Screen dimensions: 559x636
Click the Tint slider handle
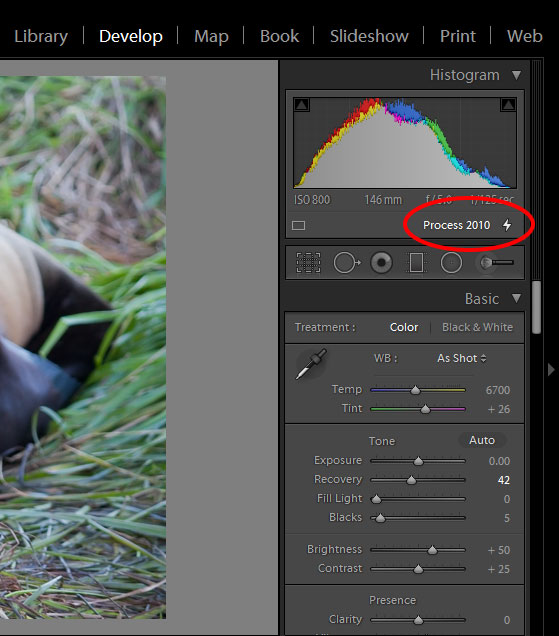[425, 409]
